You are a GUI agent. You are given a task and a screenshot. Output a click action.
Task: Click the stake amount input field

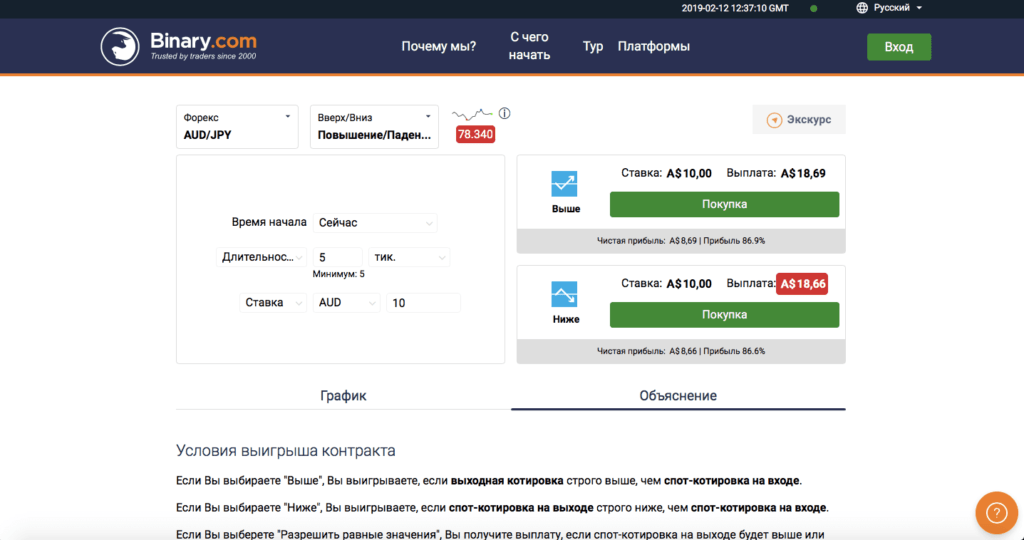(423, 303)
